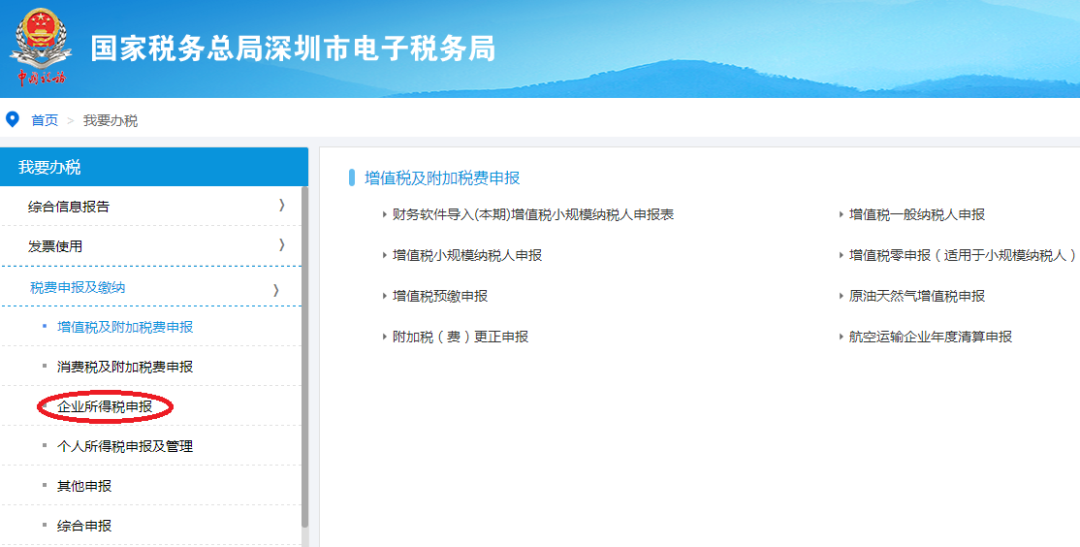Screen dimensions: 1080x547
Task: Click the square bullet before 其他申报
Action: click(x=45, y=486)
